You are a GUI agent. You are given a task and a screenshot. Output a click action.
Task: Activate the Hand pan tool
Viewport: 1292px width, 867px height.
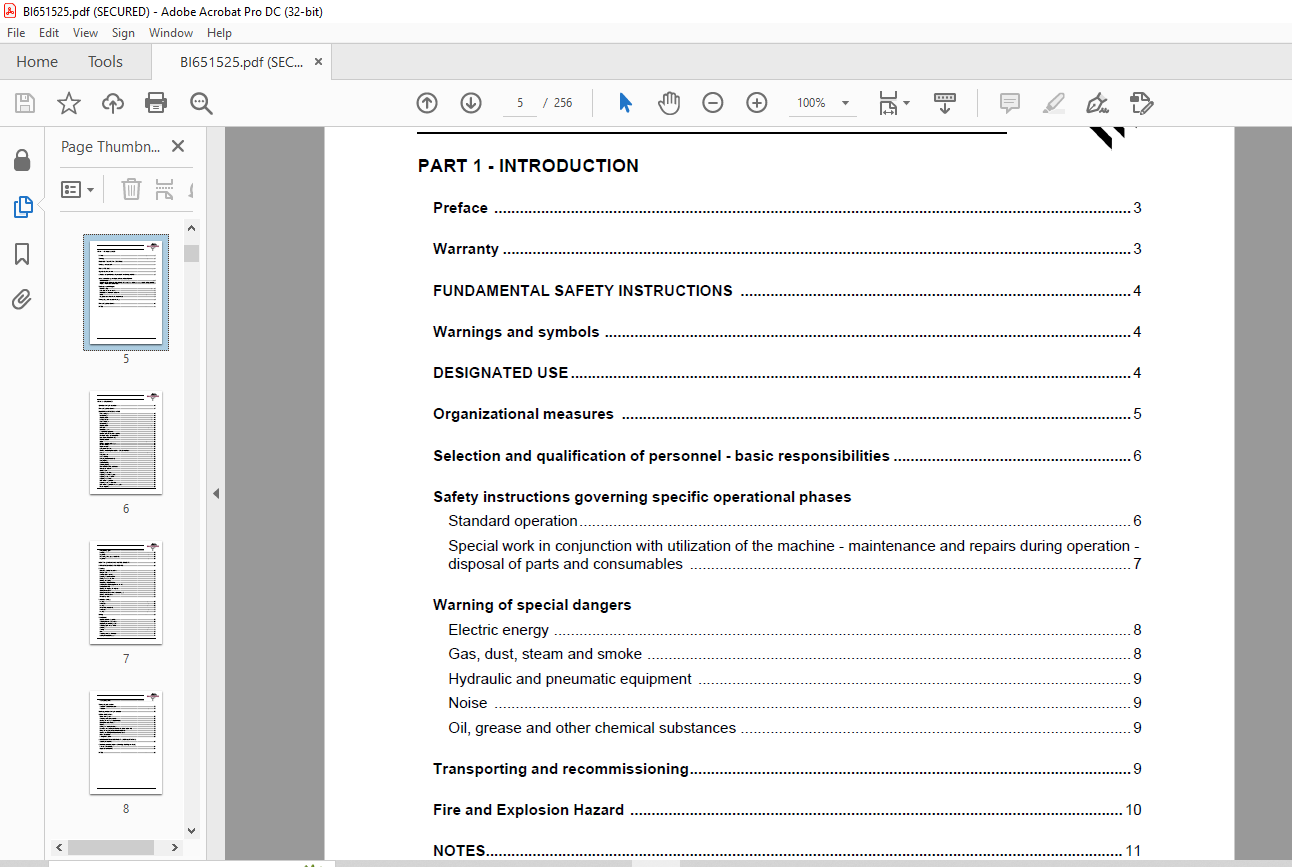click(x=669, y=103)
